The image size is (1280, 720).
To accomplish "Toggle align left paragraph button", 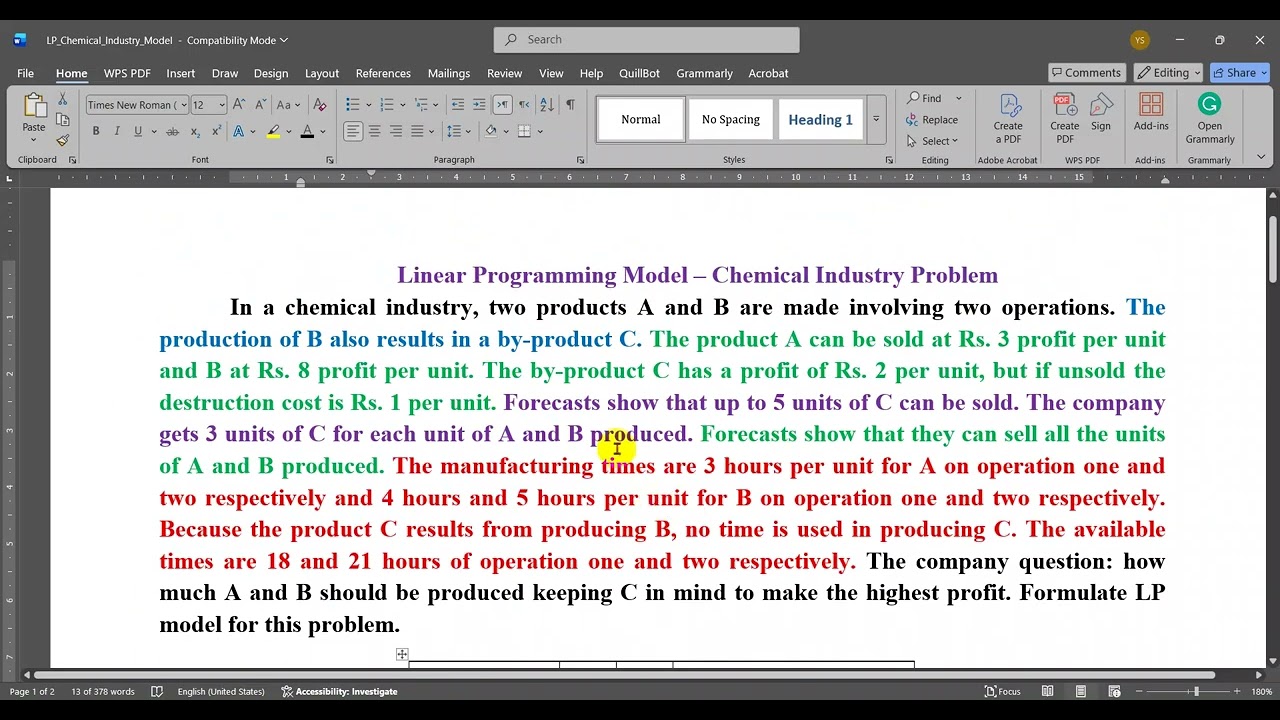I will (353, 131).
